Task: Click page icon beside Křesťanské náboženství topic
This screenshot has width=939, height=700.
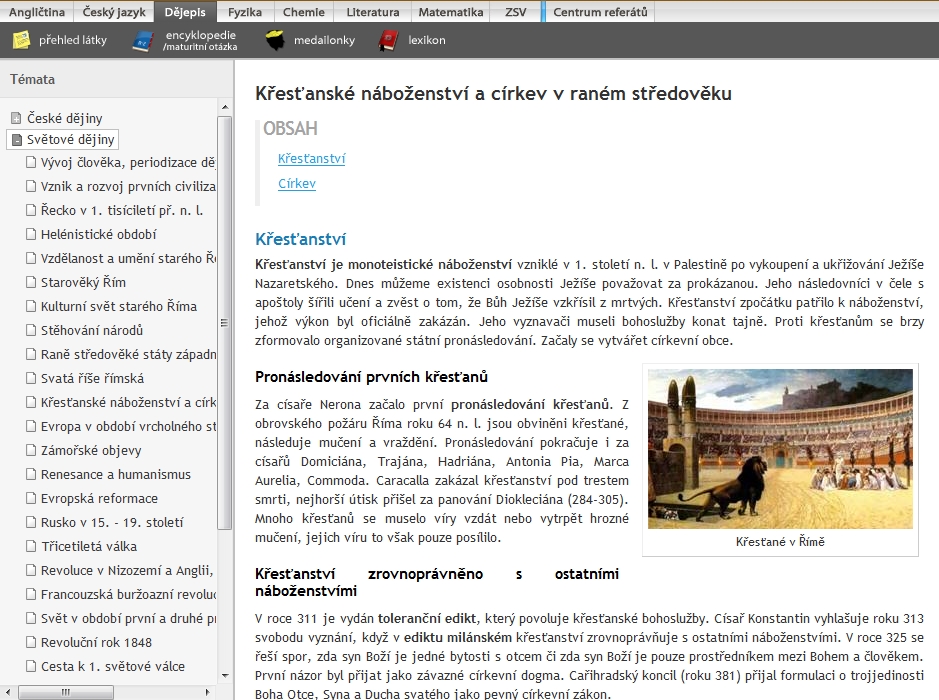Action: coord(31,402)
